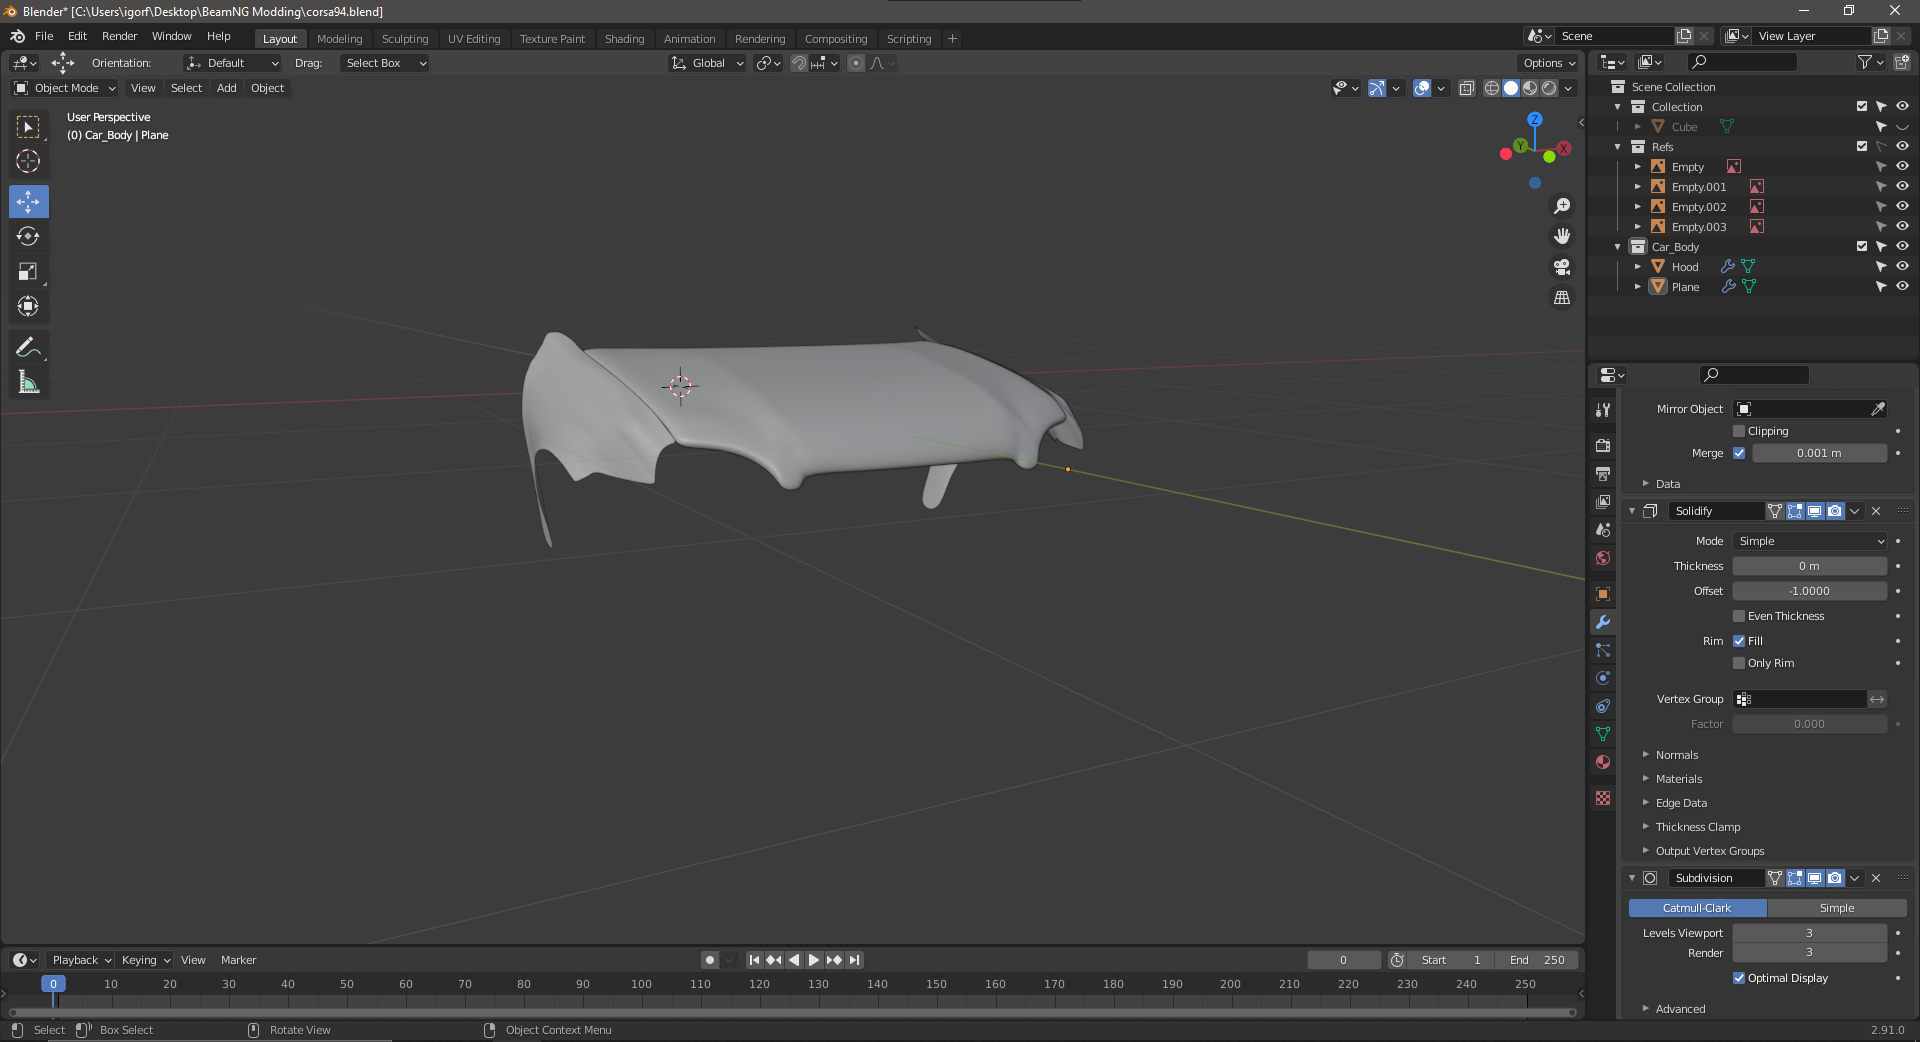Viewport: 1920px width, 1042px height.
Task: Hide the Hood object in outliner
Action: click(x=1902, y=267)
